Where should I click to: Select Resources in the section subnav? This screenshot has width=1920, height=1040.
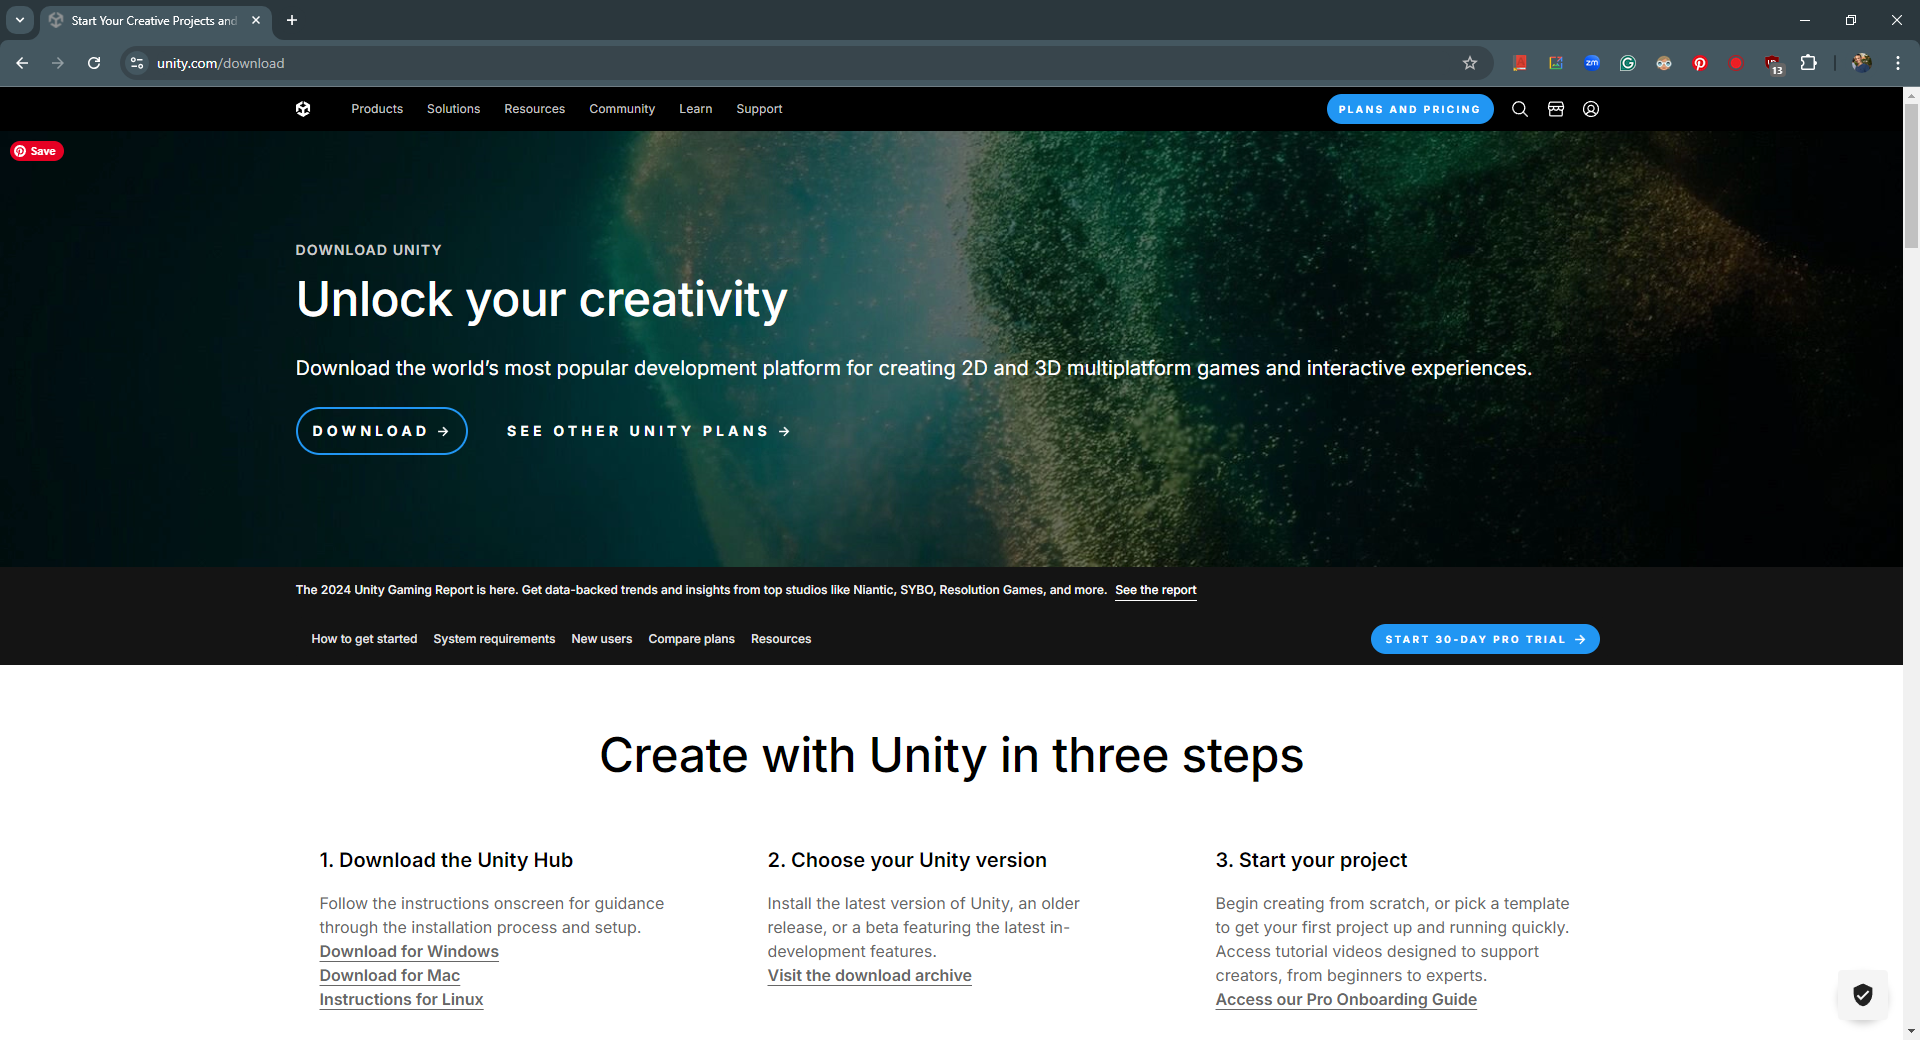tap(781, 639)
